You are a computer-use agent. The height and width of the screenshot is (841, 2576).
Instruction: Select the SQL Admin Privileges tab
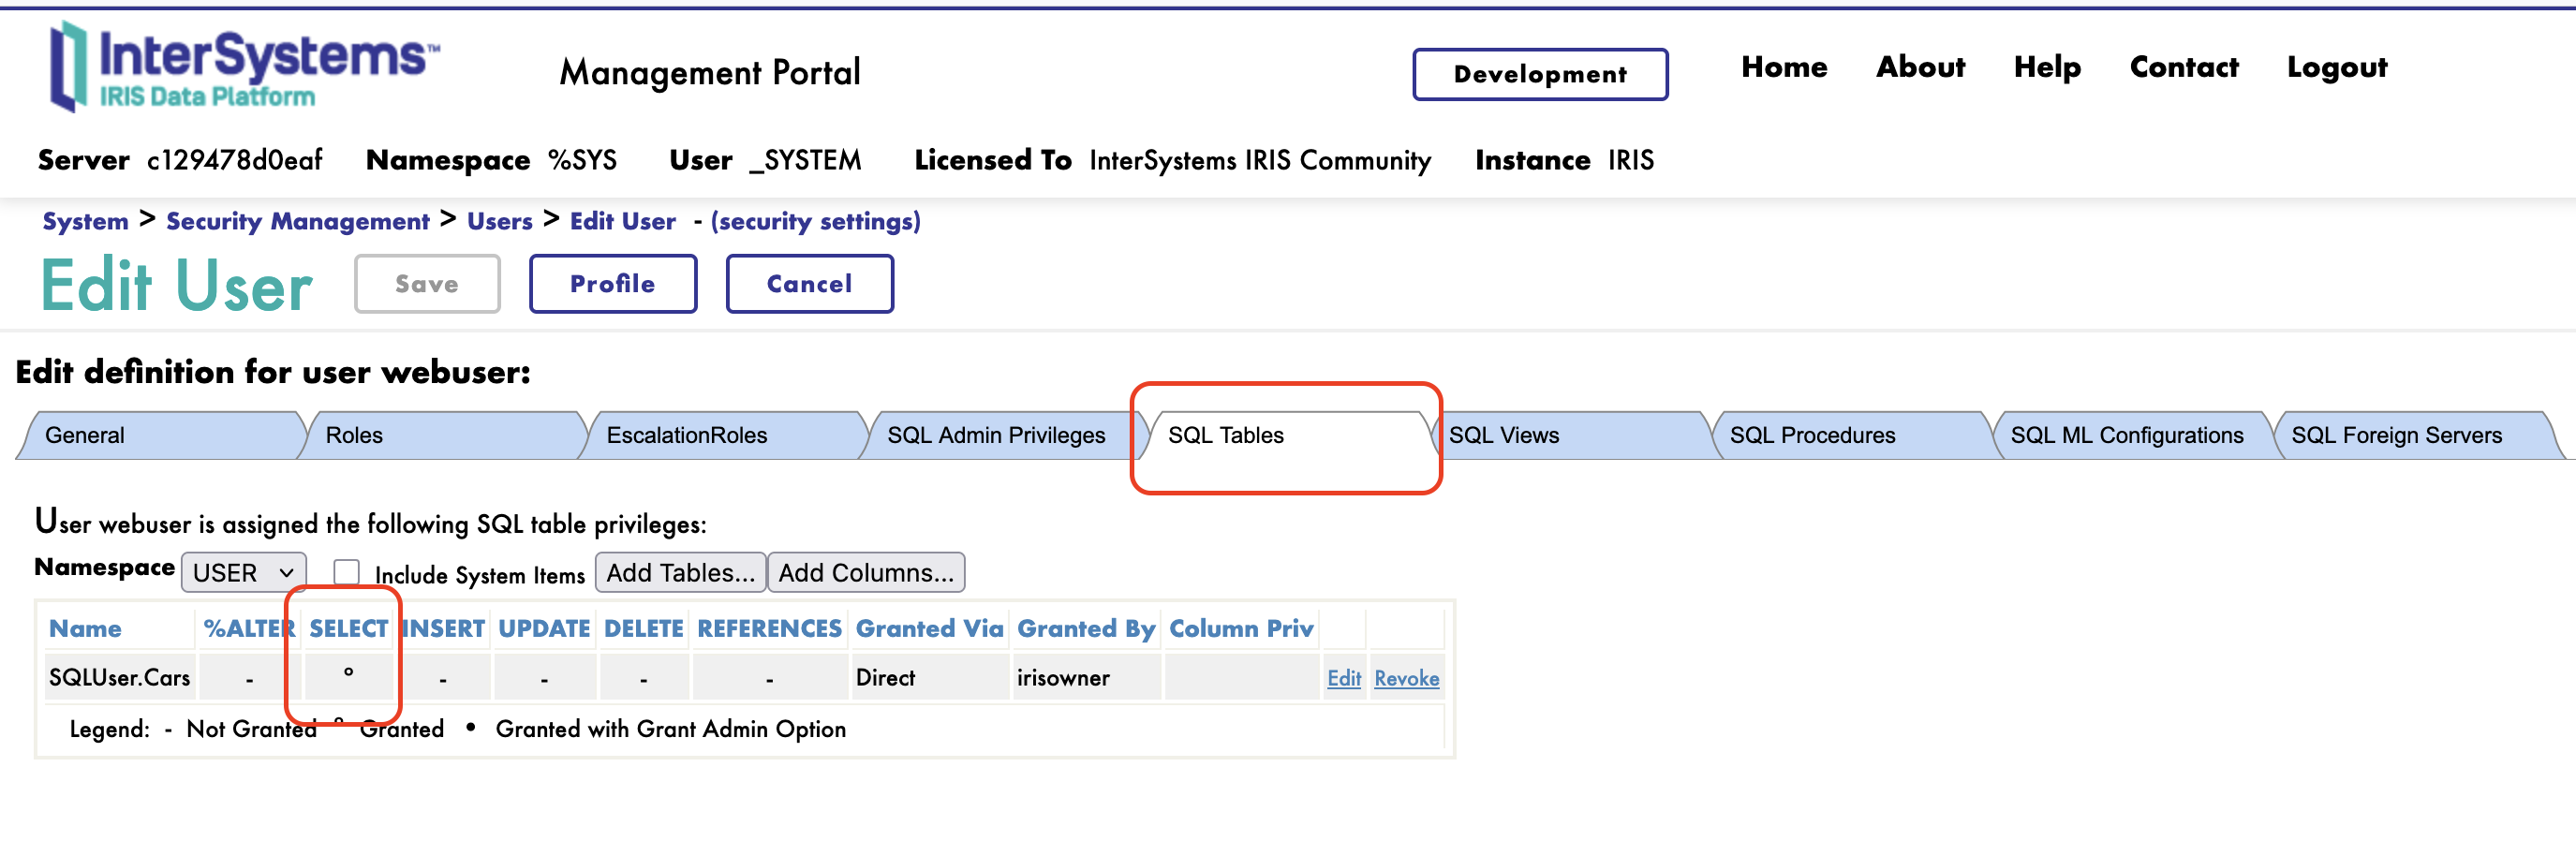995,436
